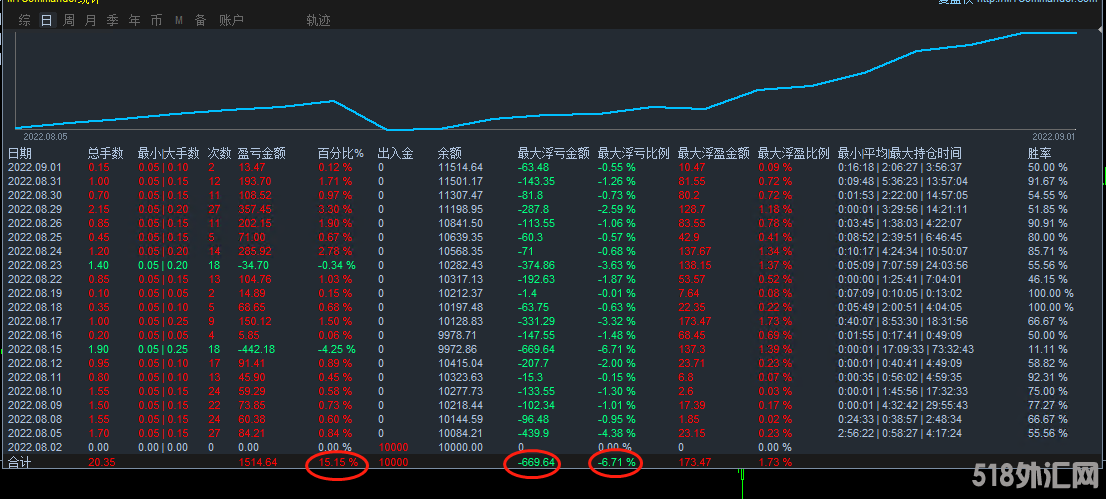Click percentage -4.25 %
Screen dimensions: 1106x499
(x=336, y=349)
